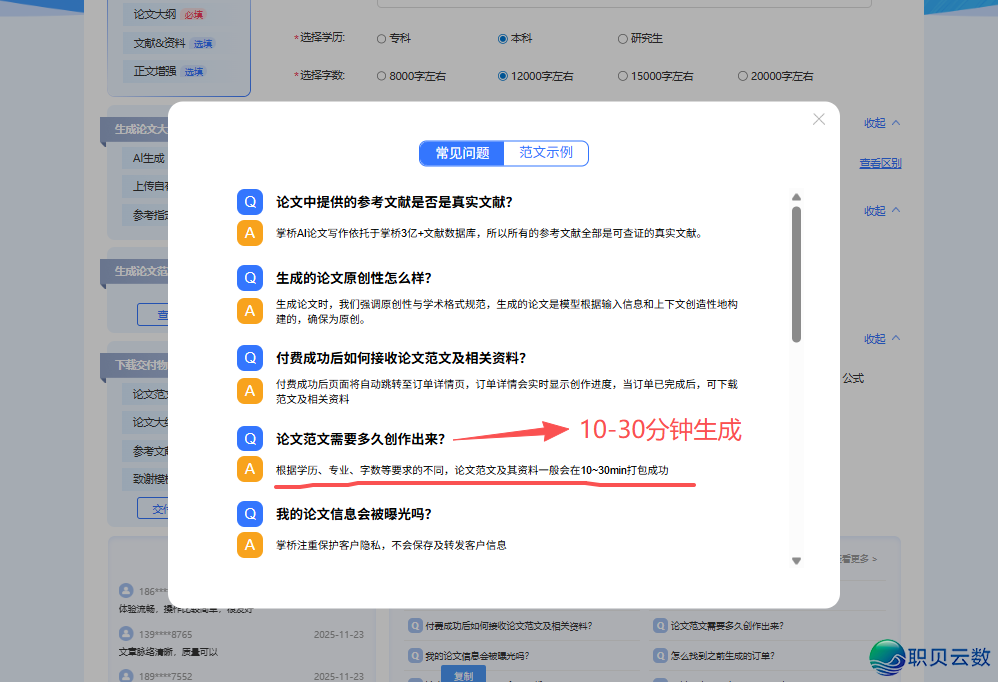Switch to the 范文示例 tab
Viewport: 998px width, 682px height.
point(546,153)
